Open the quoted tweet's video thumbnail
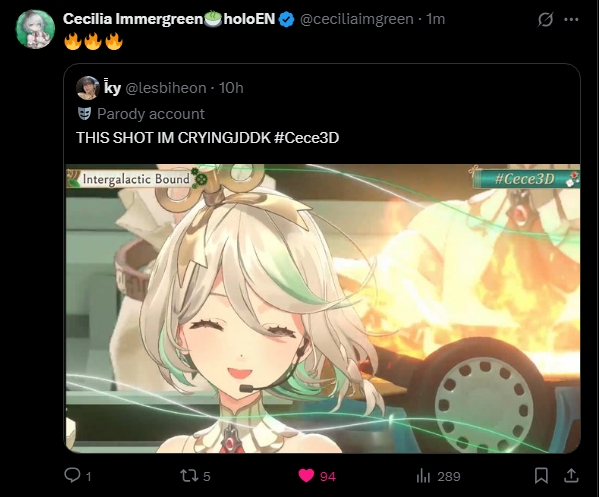The image size is (599, 497). pos(323,309)
